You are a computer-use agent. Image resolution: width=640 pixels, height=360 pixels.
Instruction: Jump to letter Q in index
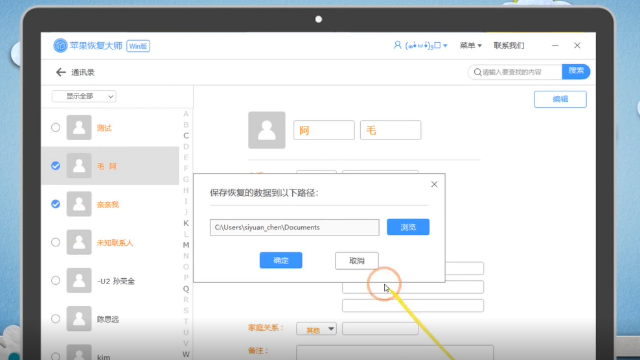click(x=186, y=289)
